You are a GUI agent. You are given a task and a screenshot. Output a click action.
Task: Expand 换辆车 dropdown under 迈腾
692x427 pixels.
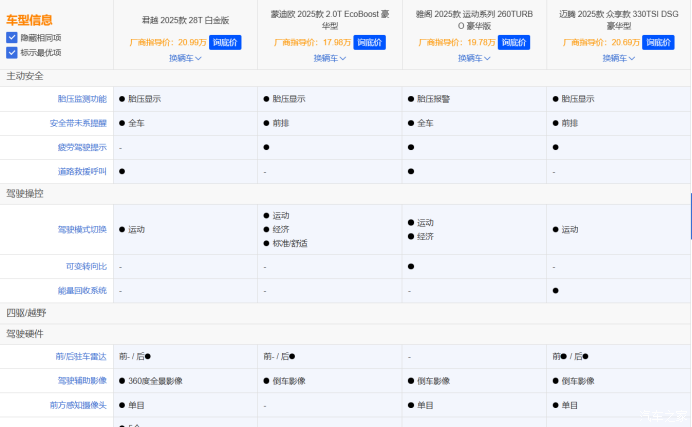point(619,58)
